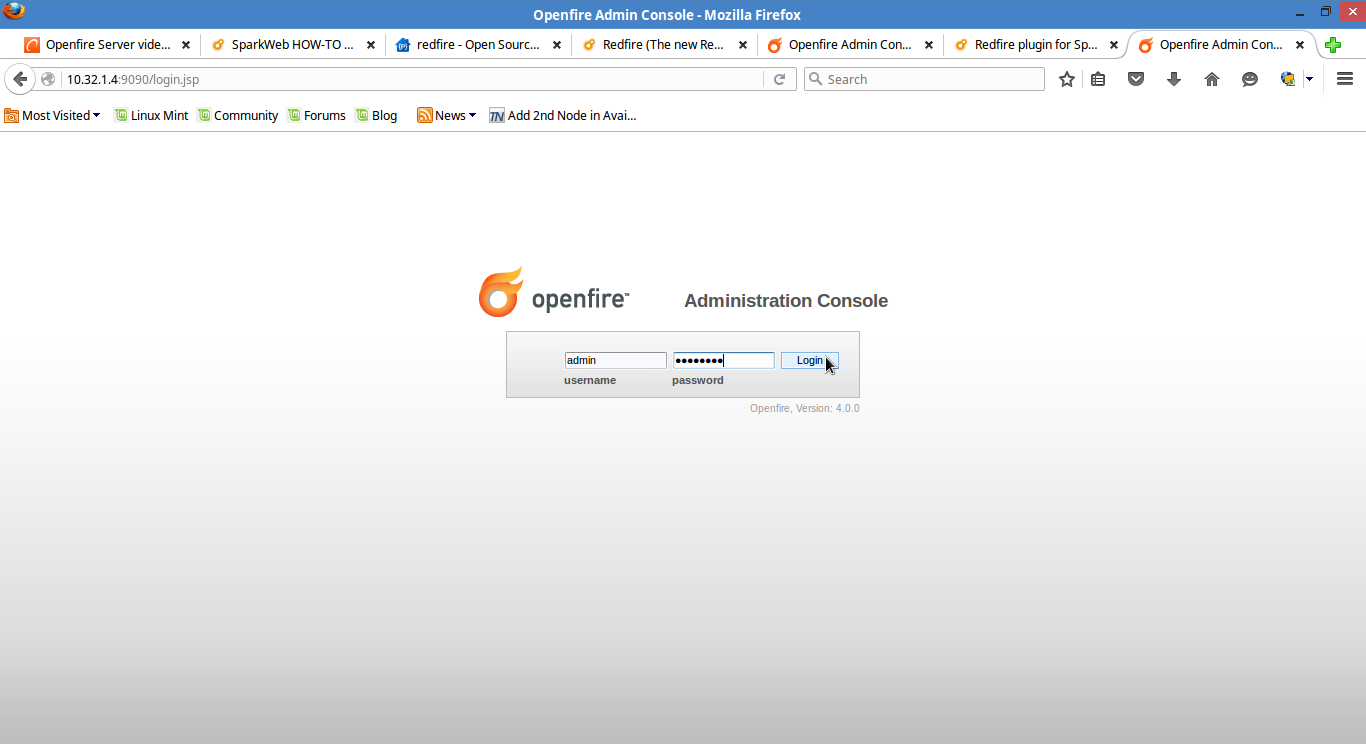This screenshot has height=744, width=1366.
Task: Close the active Openfire Admin Console tab
Action: click(x=1300, y=45)
